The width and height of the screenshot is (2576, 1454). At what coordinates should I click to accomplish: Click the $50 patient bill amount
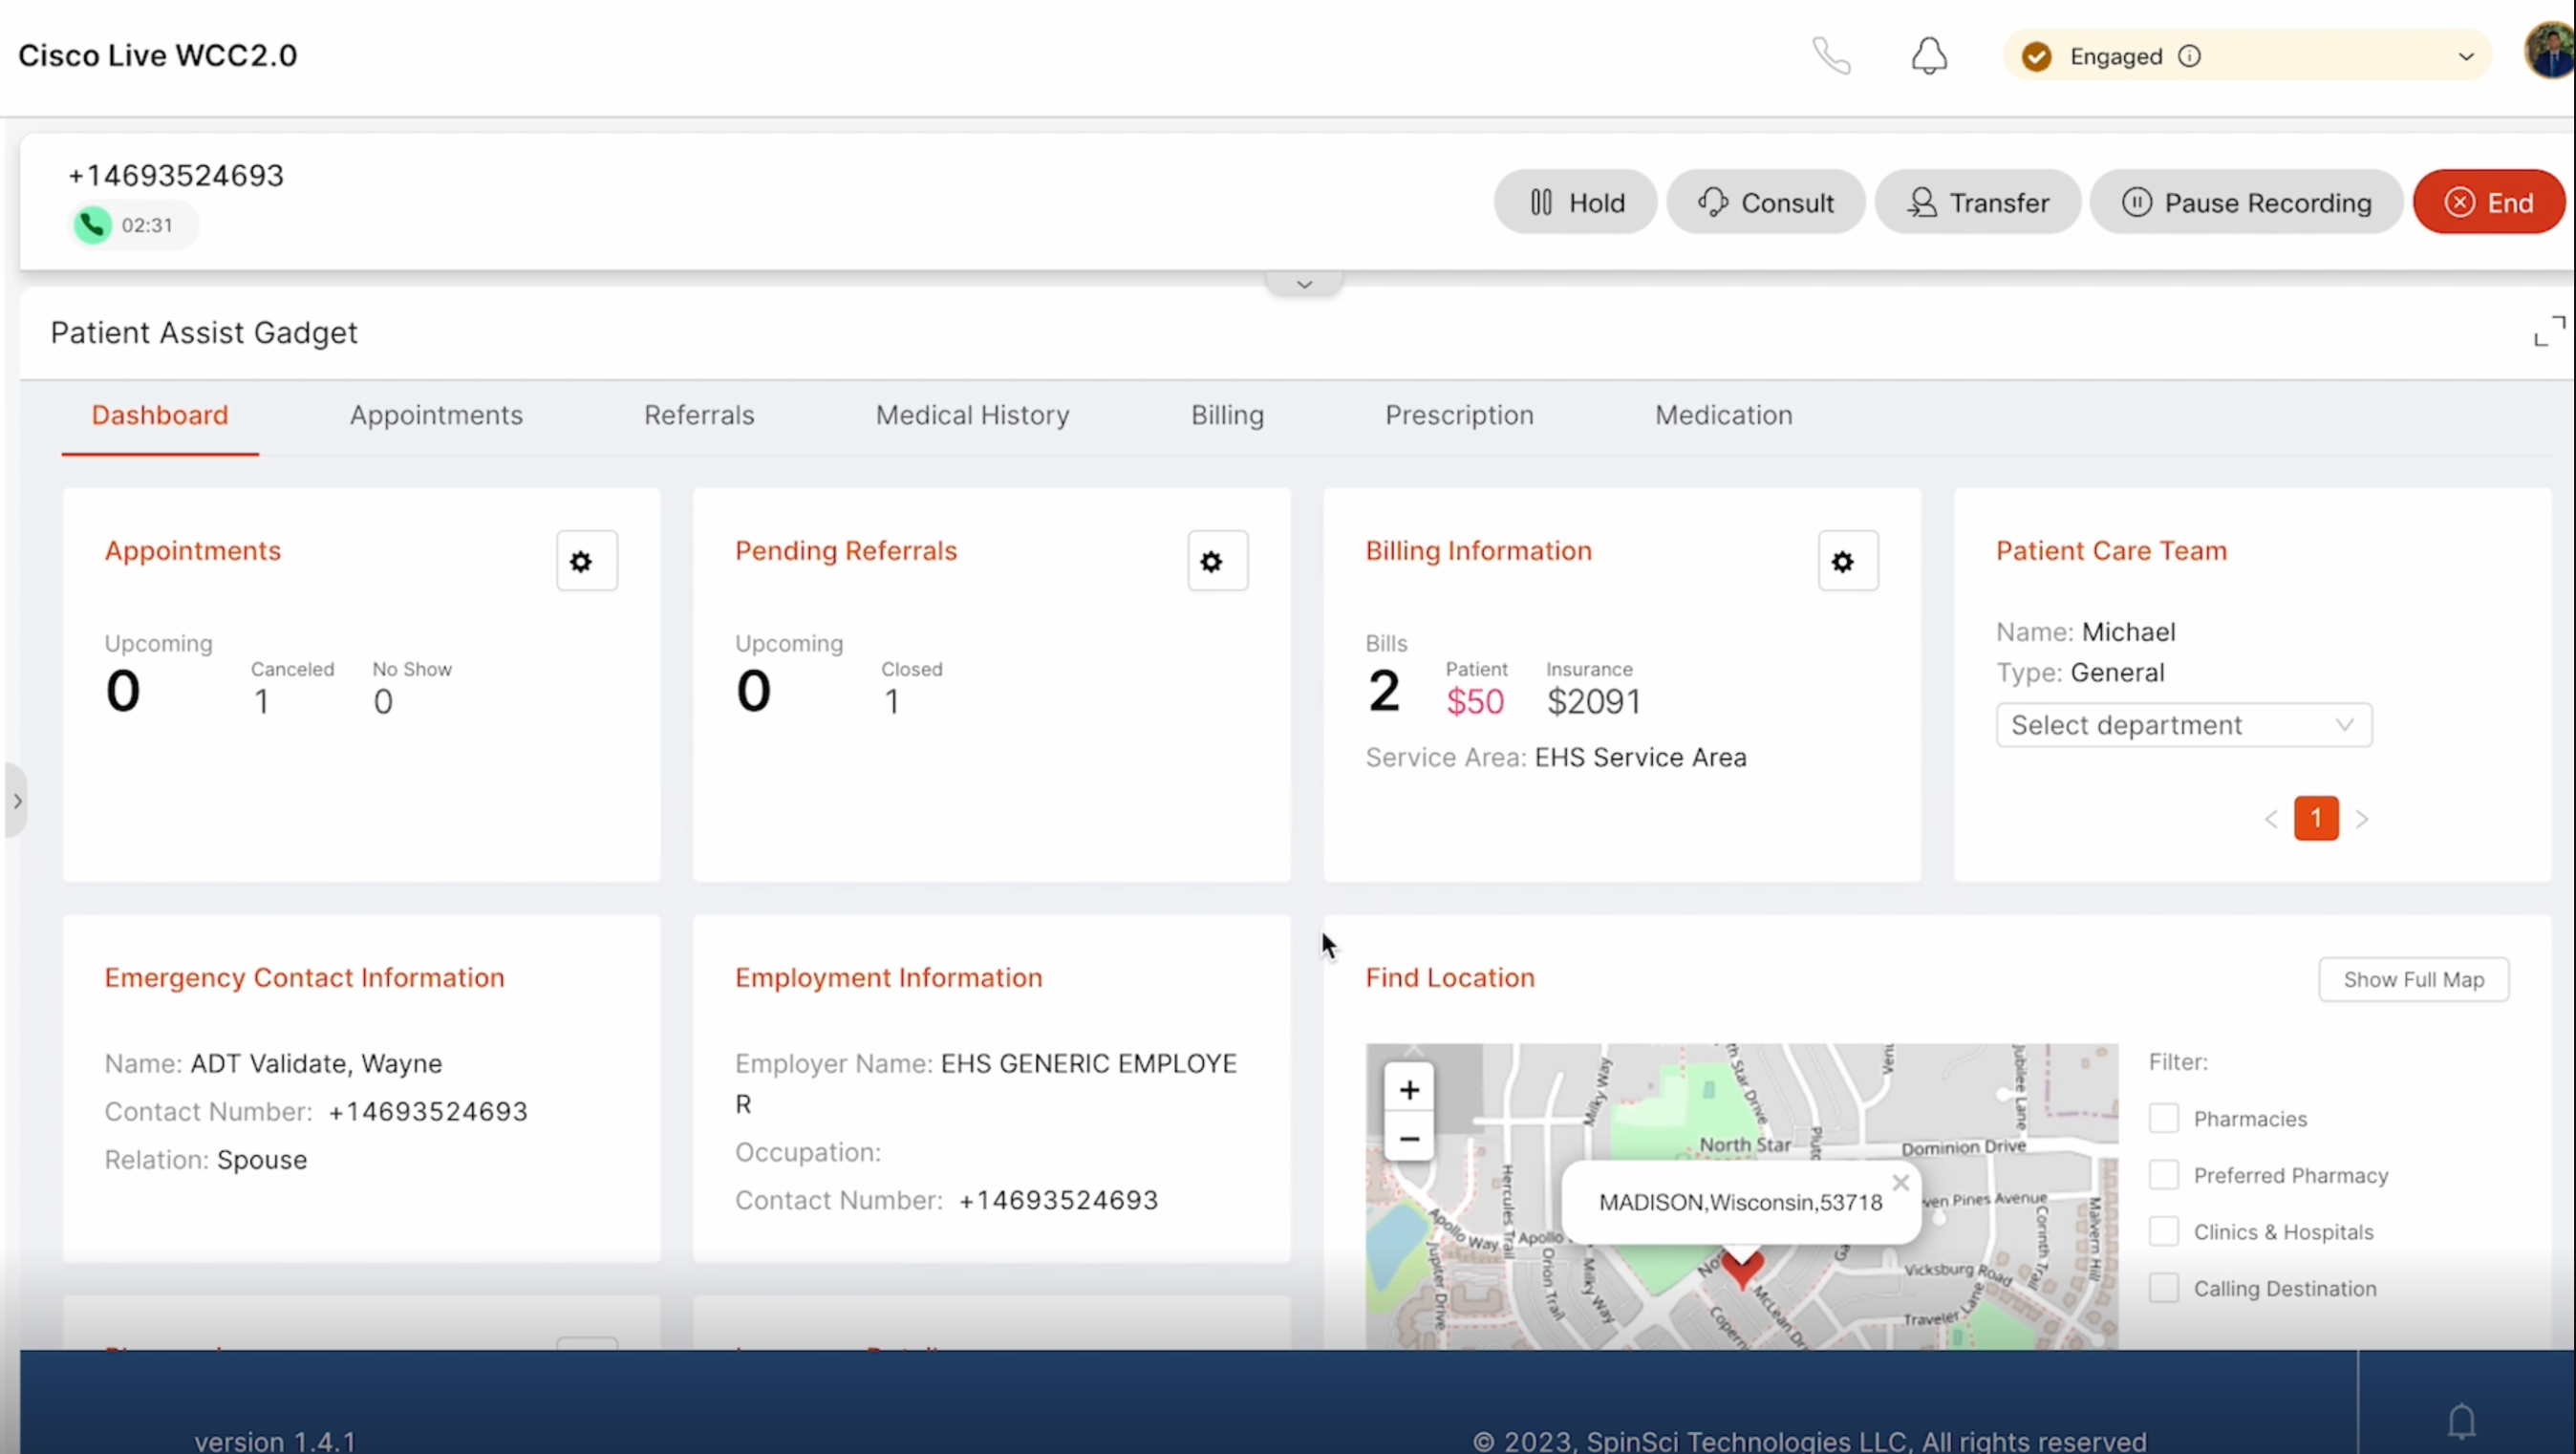point(1475,701)
